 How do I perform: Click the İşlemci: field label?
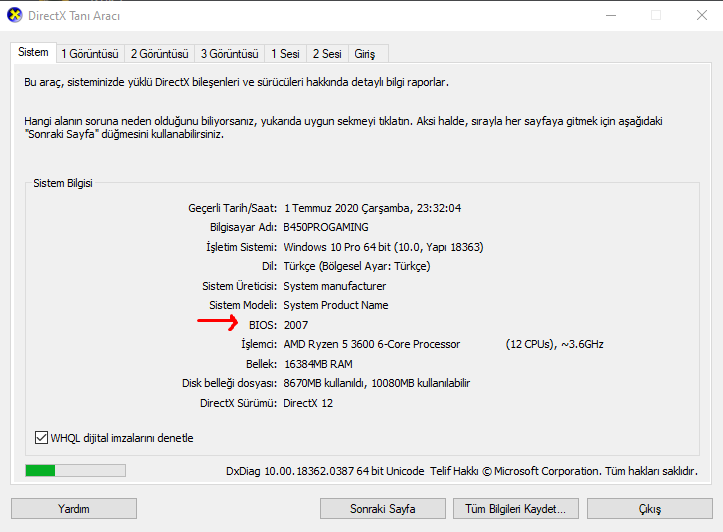[259, 344]
